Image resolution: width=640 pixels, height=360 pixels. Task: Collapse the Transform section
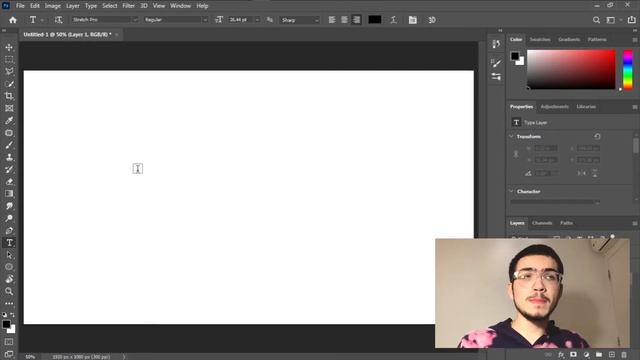(x=511, y=136)
